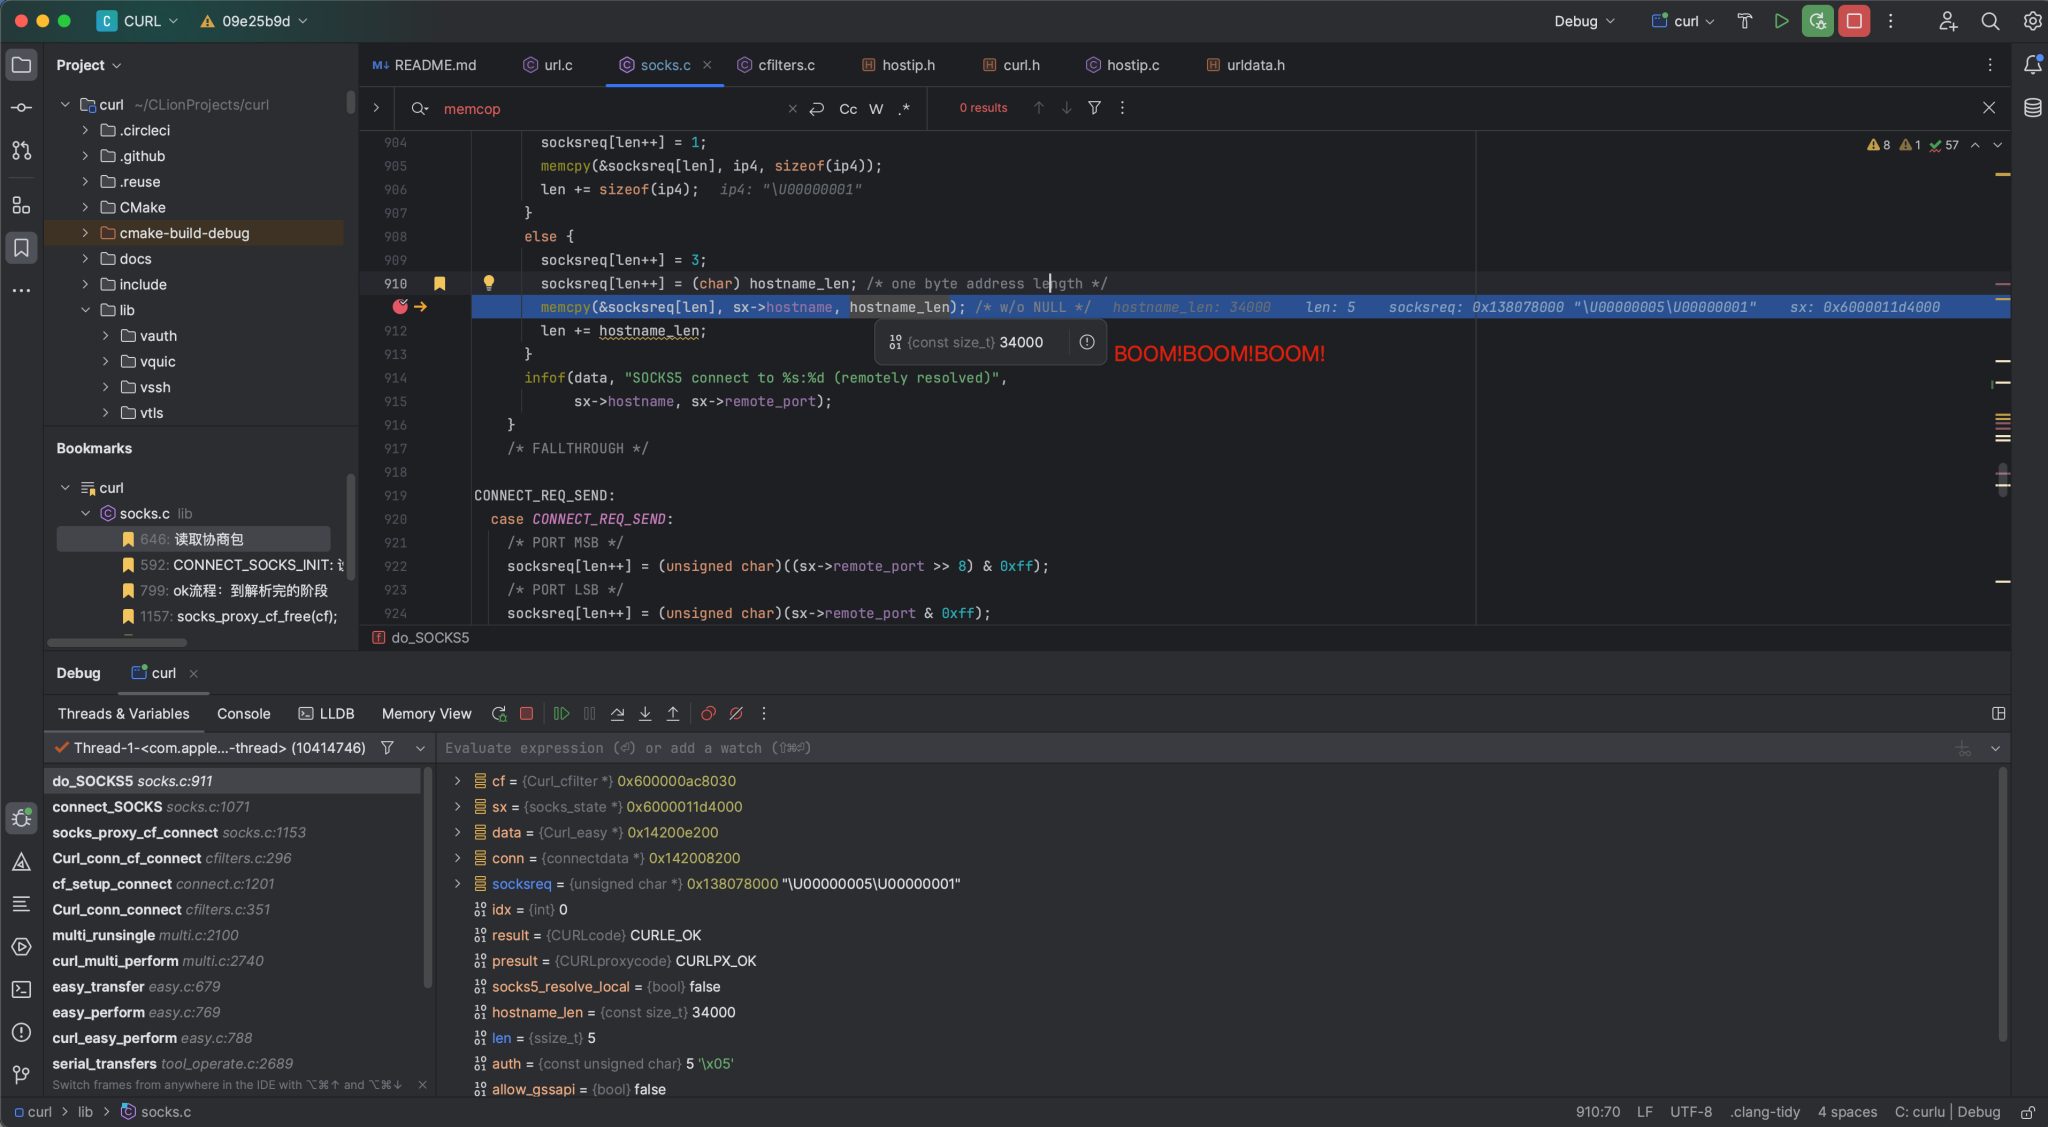Click UTF-8 encoding in the status bar

click(x=1690, y=1111)
